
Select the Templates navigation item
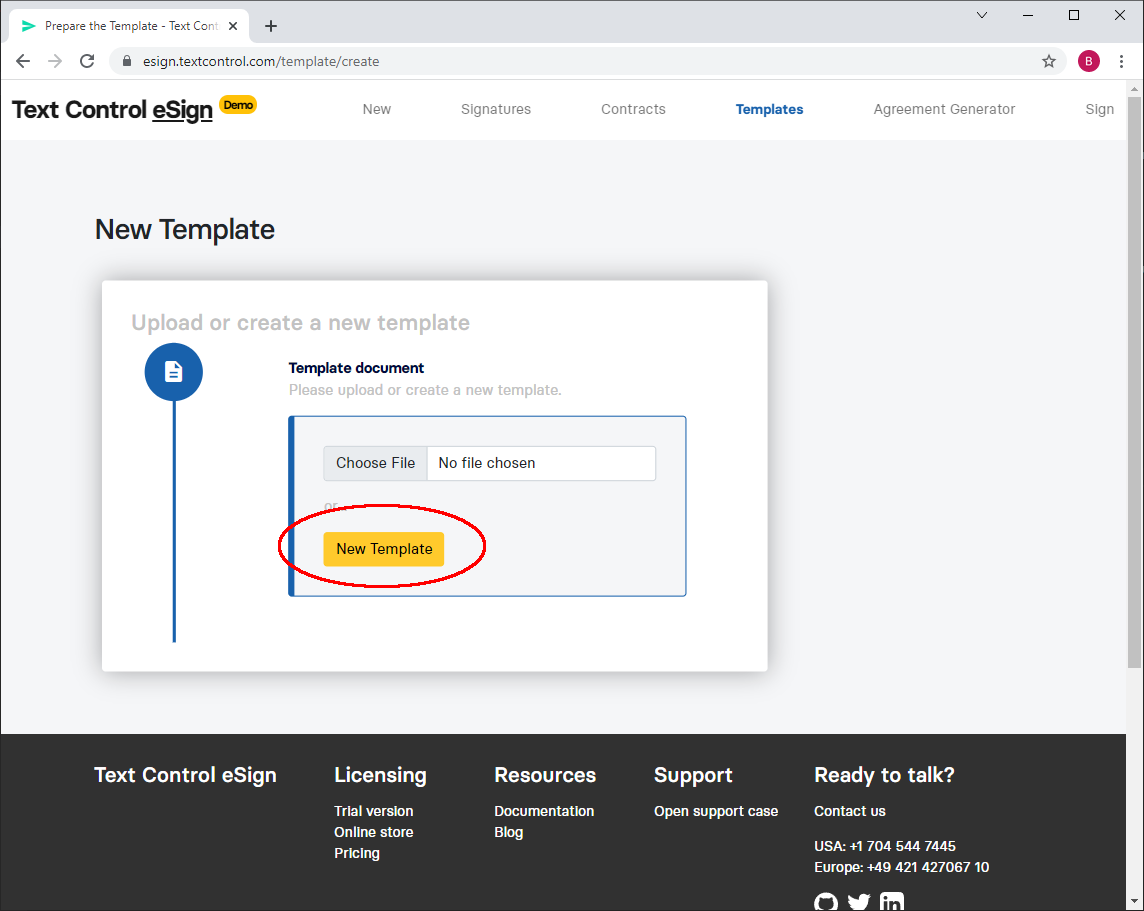click(770, 109)
